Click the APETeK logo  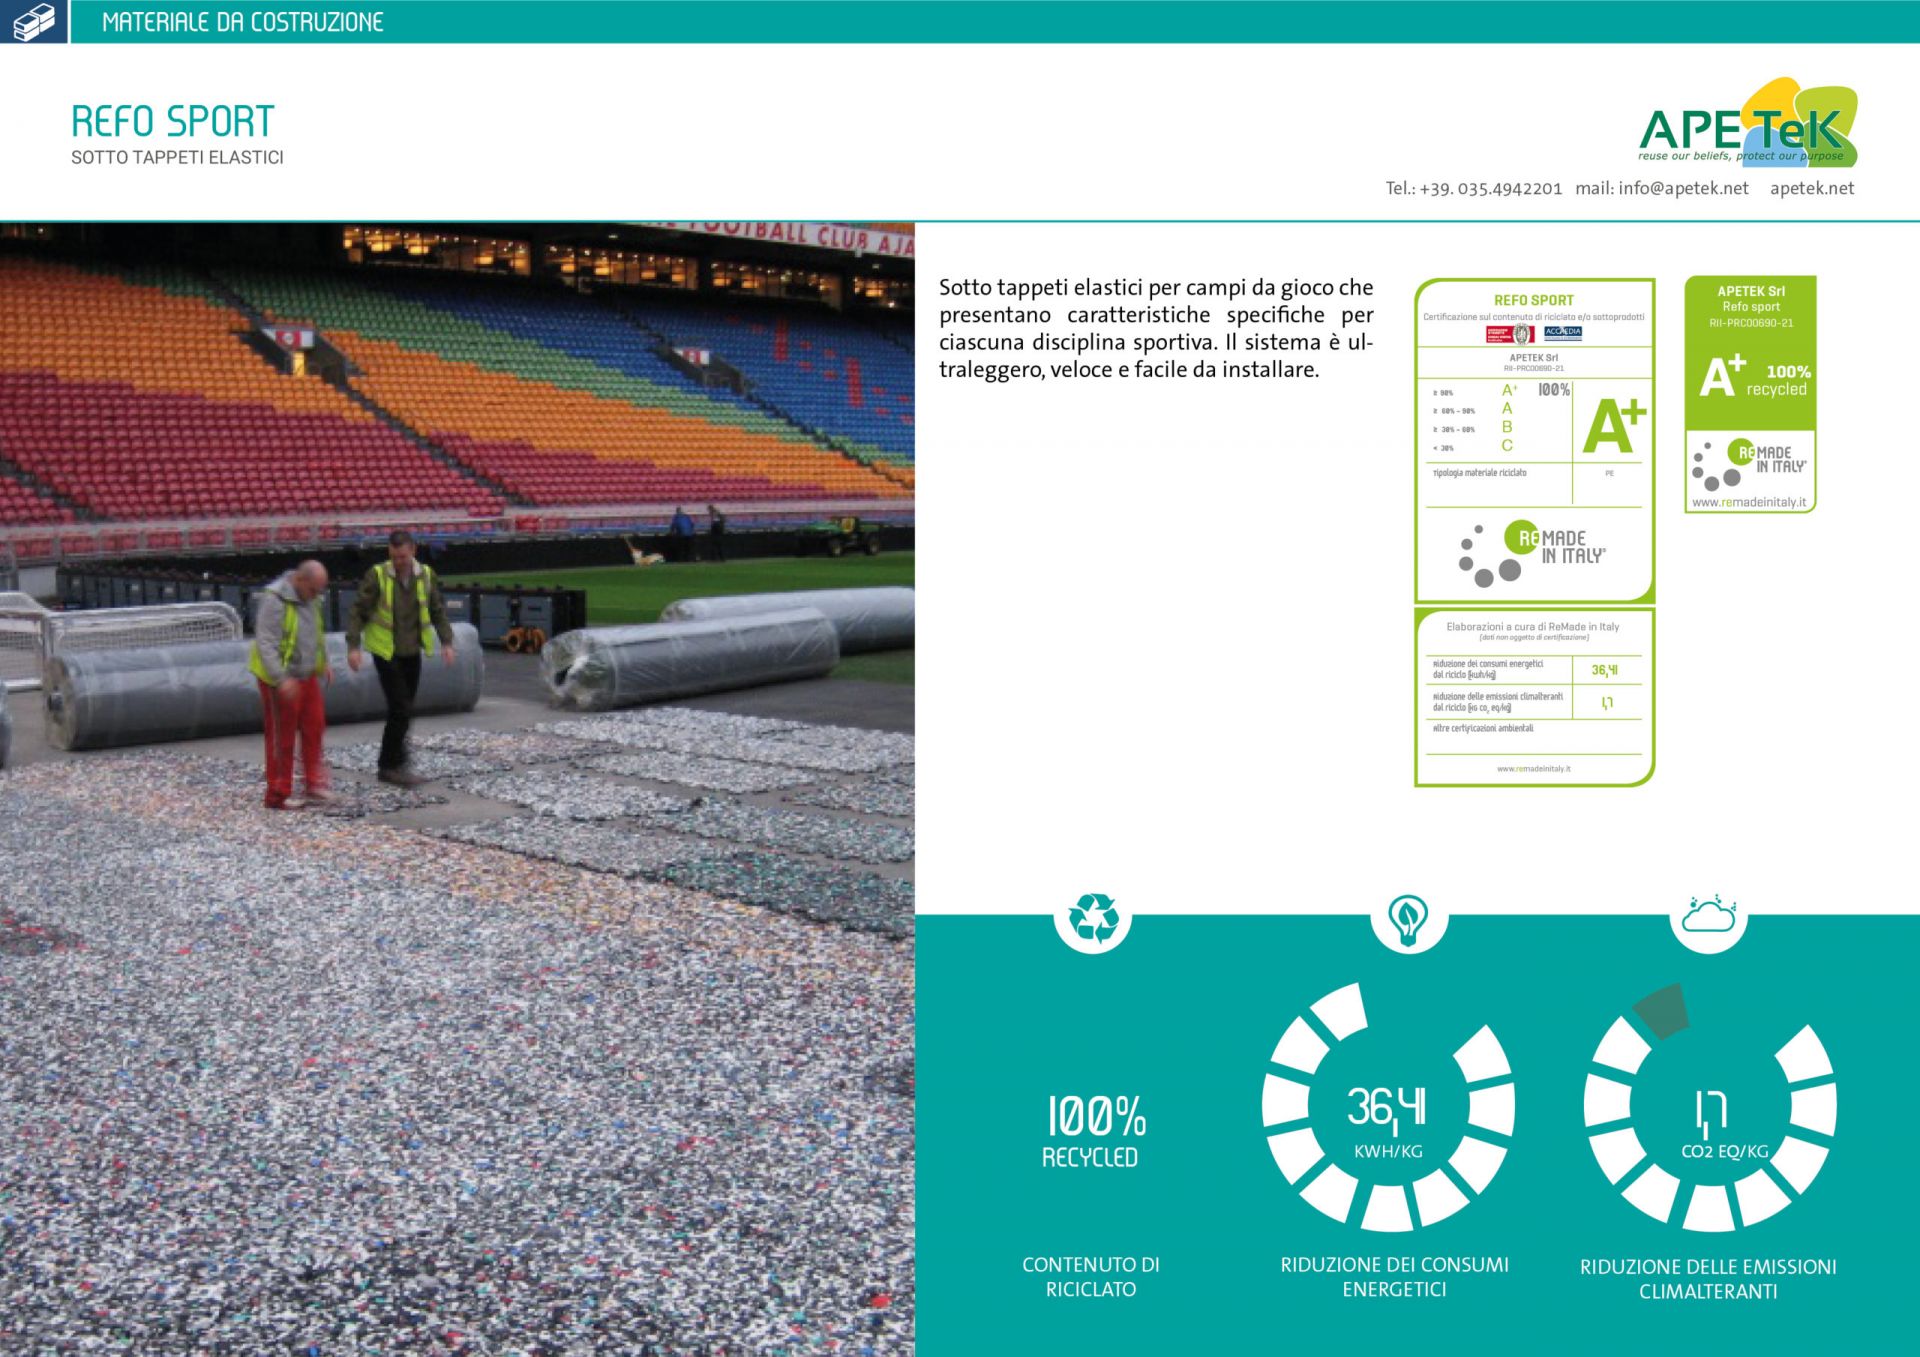(x=1748, y=123)
